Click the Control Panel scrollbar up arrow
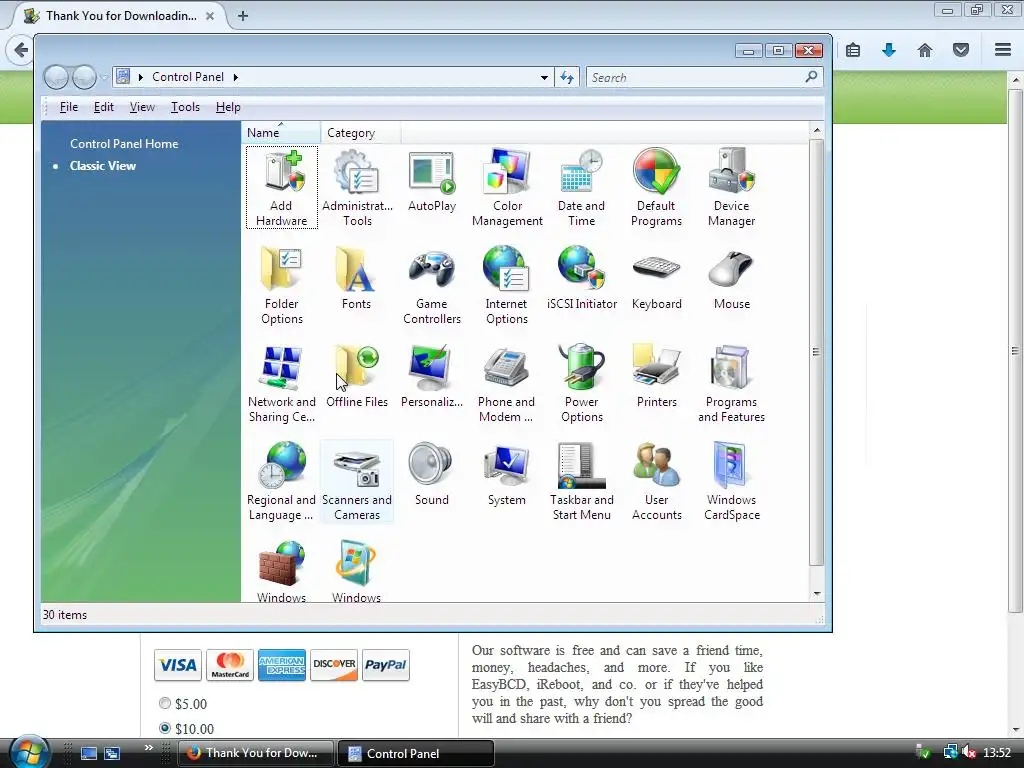This screenshot has height=768, width=1024. pos(816,130)
